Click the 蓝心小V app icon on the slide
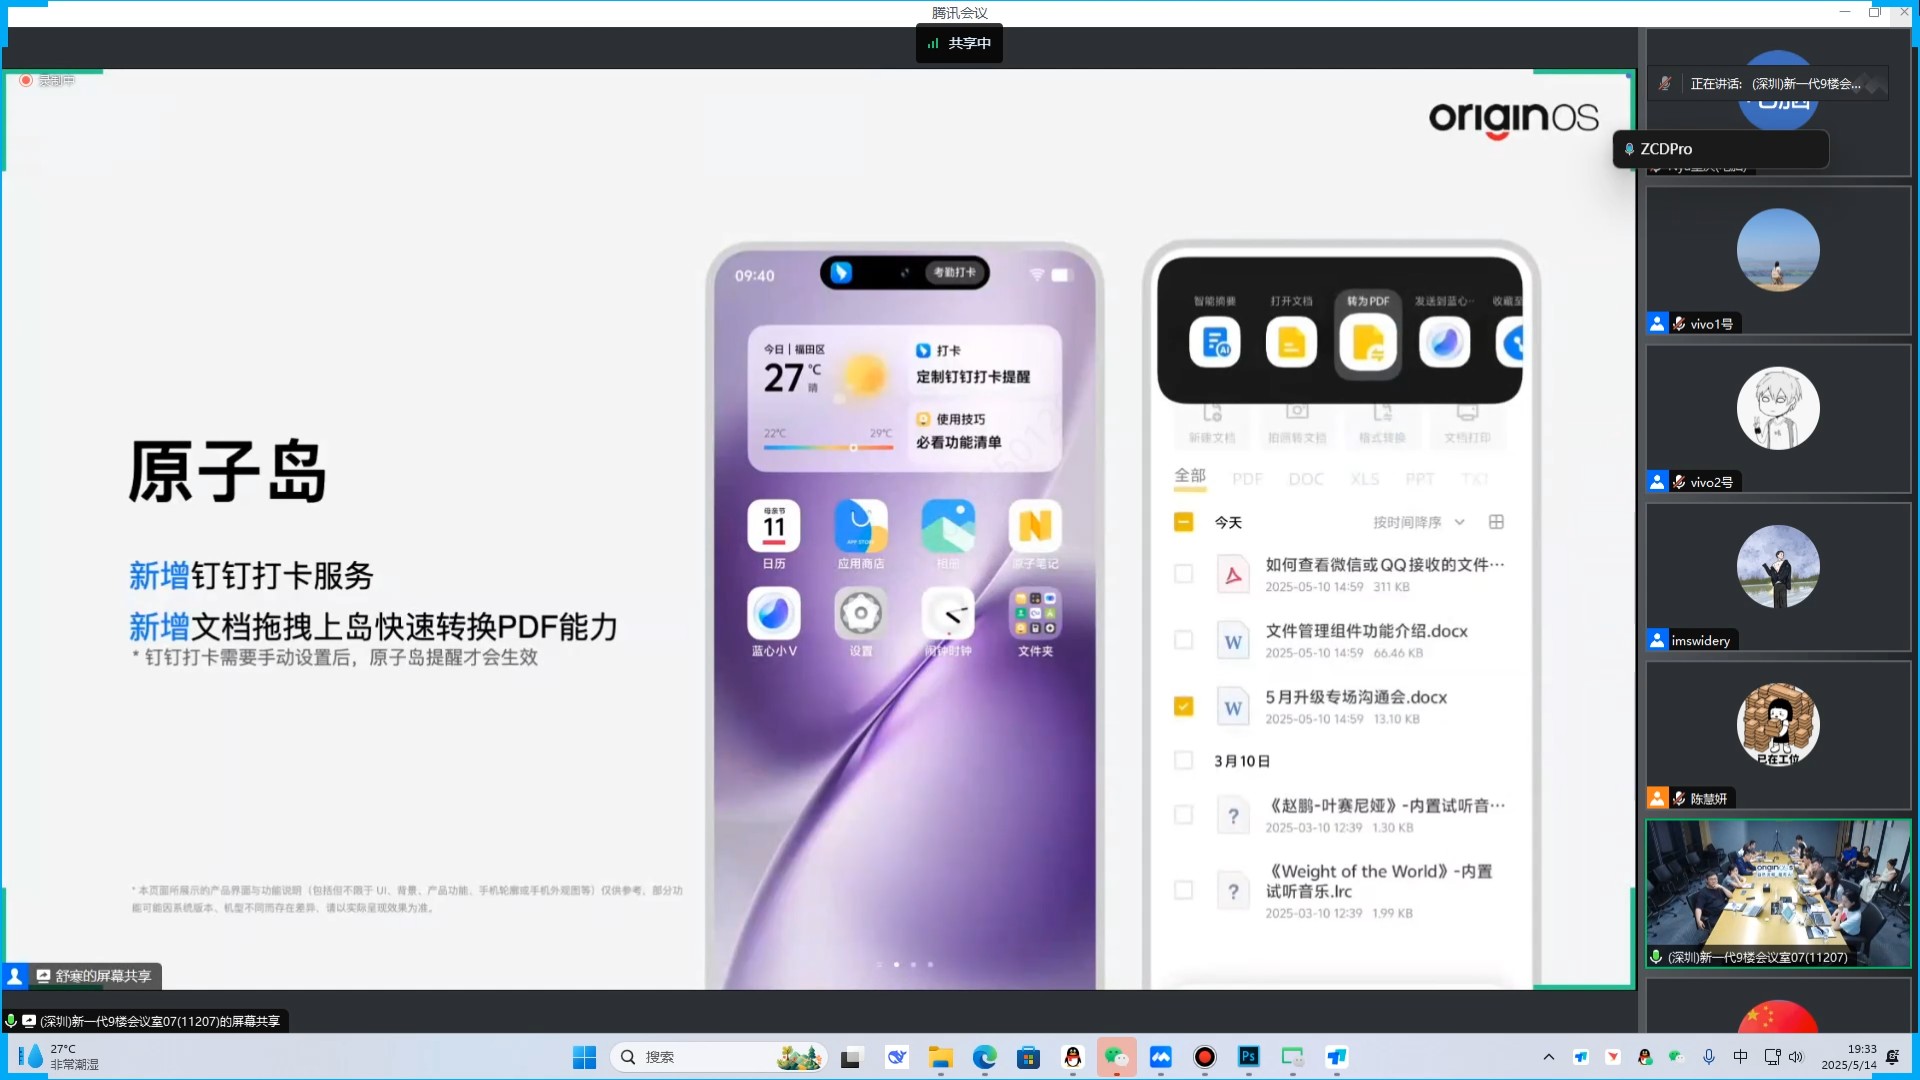This screenshot has height=1080, width=1920. pos(774,613)
